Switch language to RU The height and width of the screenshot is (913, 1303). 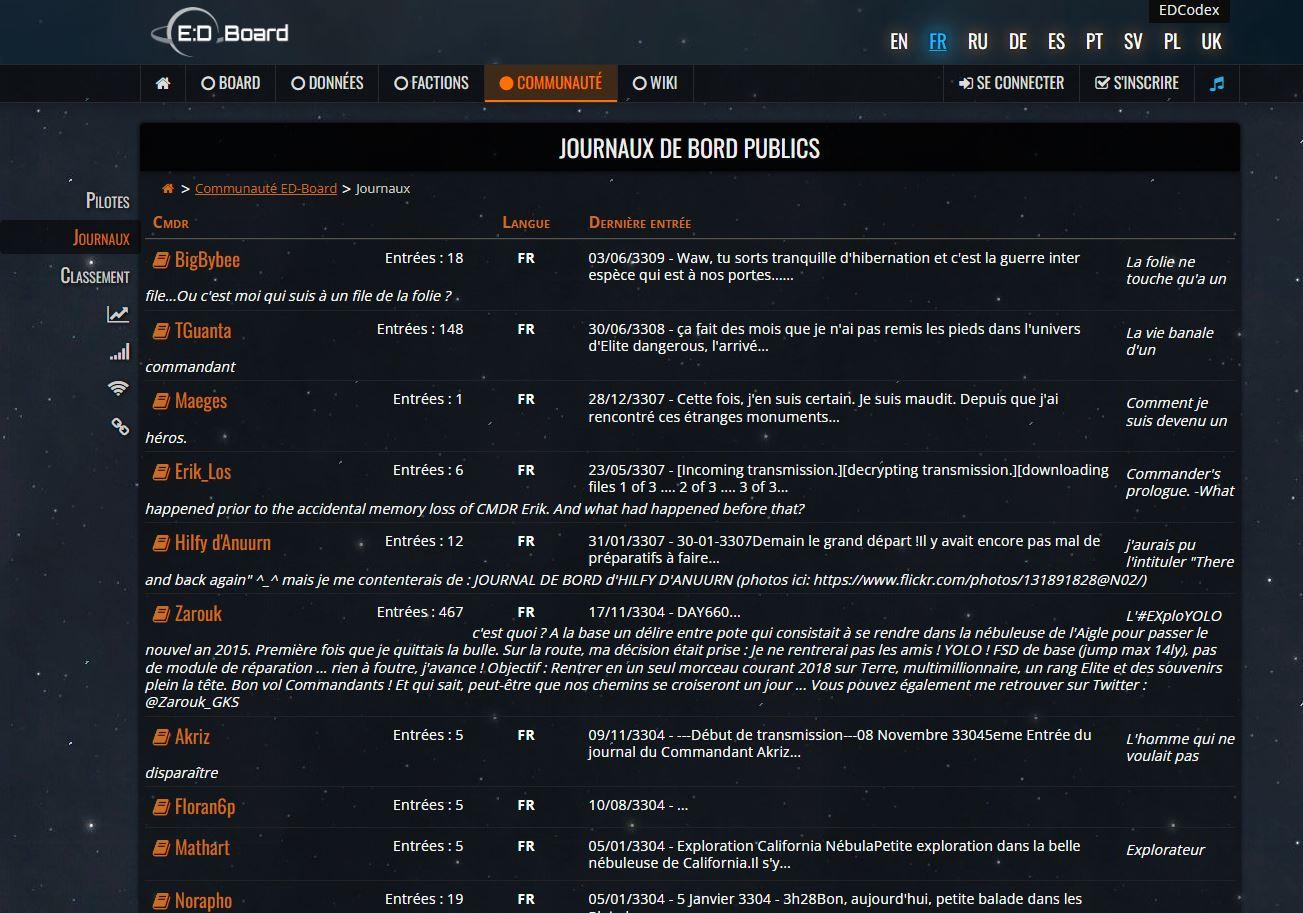(x=977, y=41)
